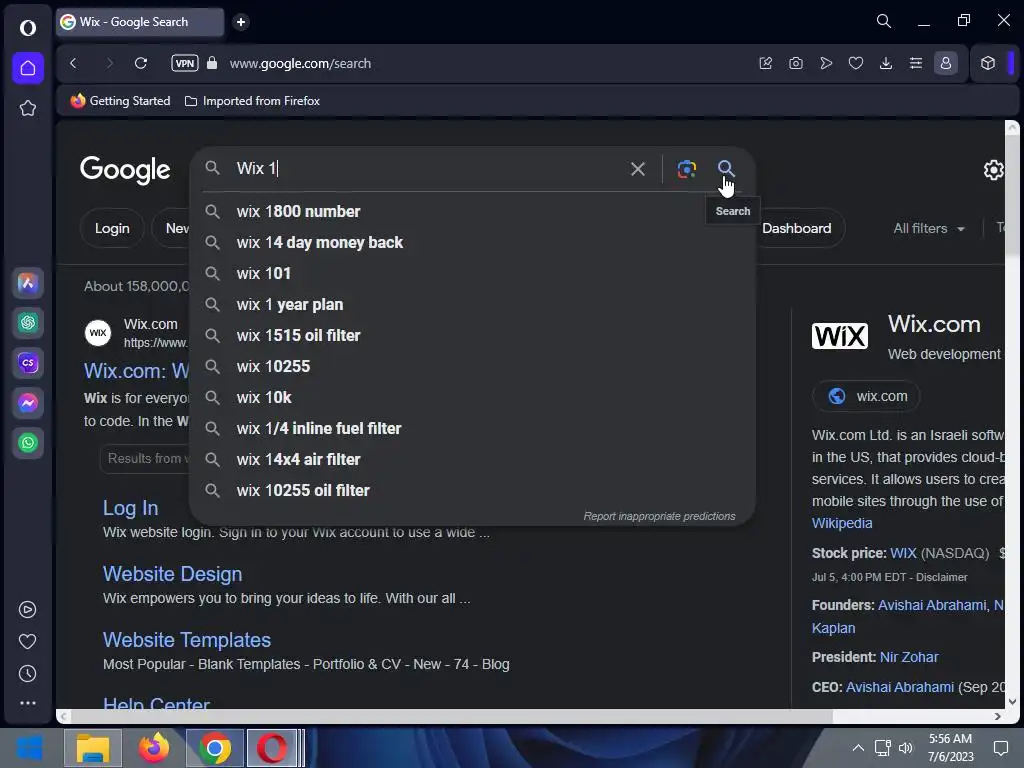Open the send/flow arrow icon
The image size is (1024, 768).
(826, 63)
